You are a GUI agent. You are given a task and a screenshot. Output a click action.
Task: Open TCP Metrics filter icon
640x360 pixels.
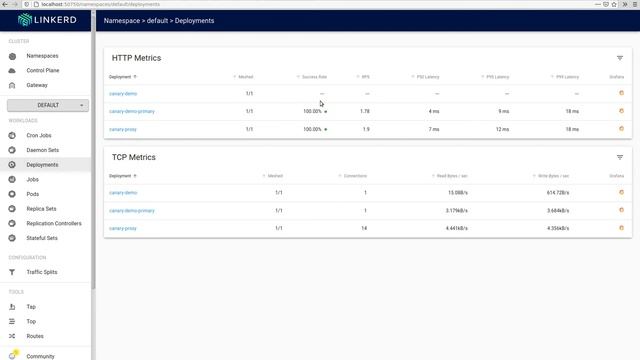620,157
